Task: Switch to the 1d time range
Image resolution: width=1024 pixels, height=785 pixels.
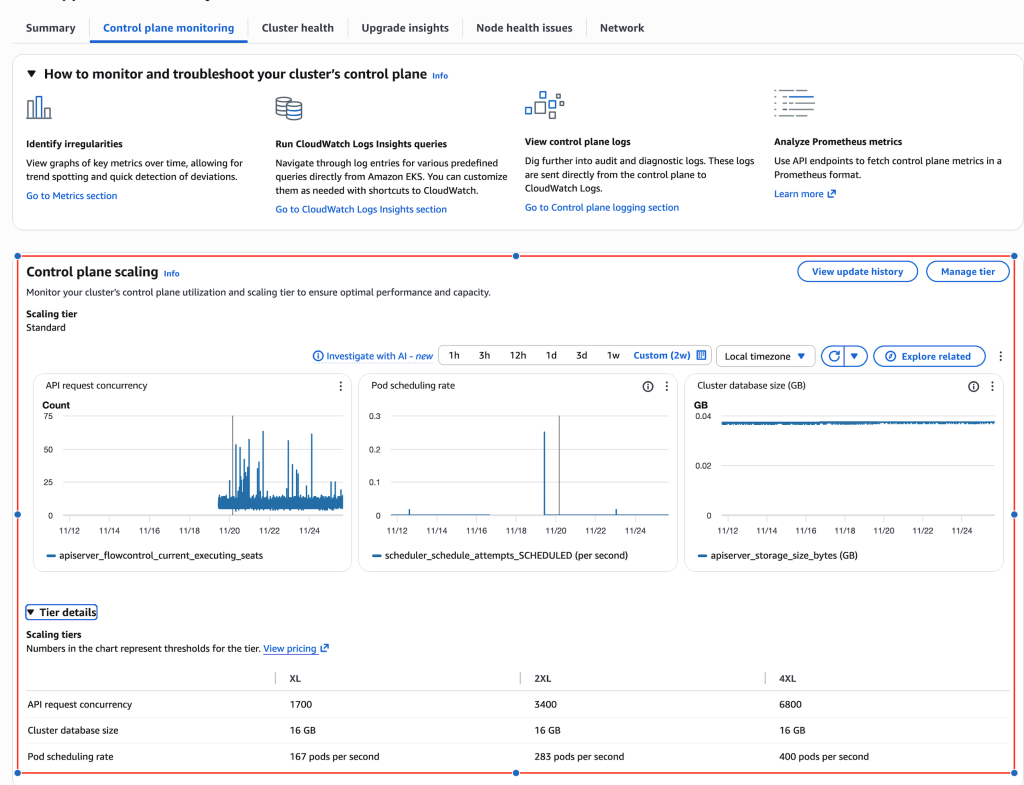Action: [x=550, y=355]
